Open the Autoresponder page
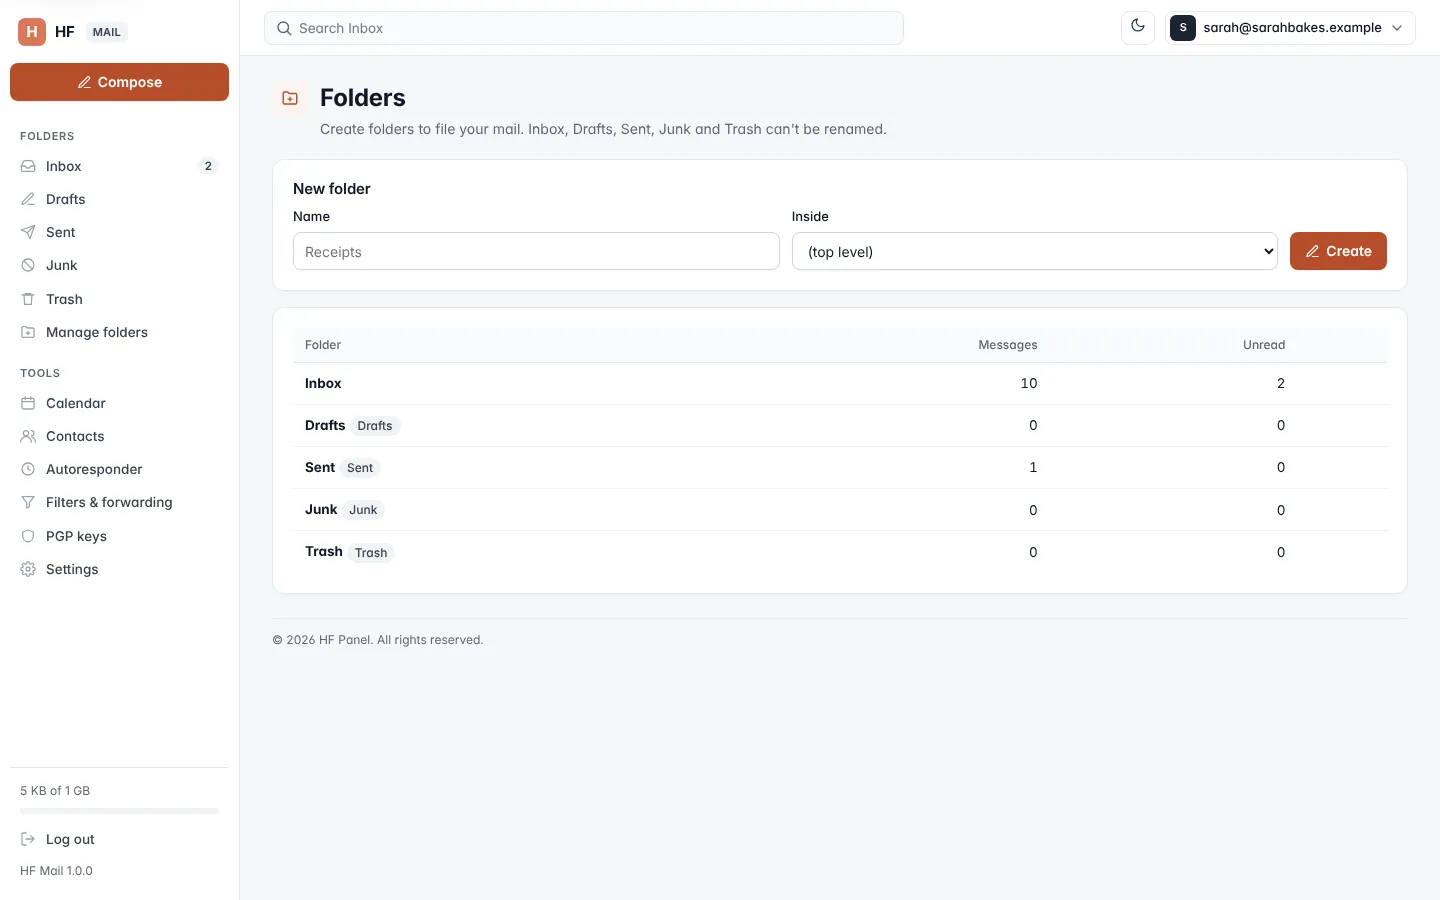This screenshot has width=1440, height=900. [x=119, y=469]
